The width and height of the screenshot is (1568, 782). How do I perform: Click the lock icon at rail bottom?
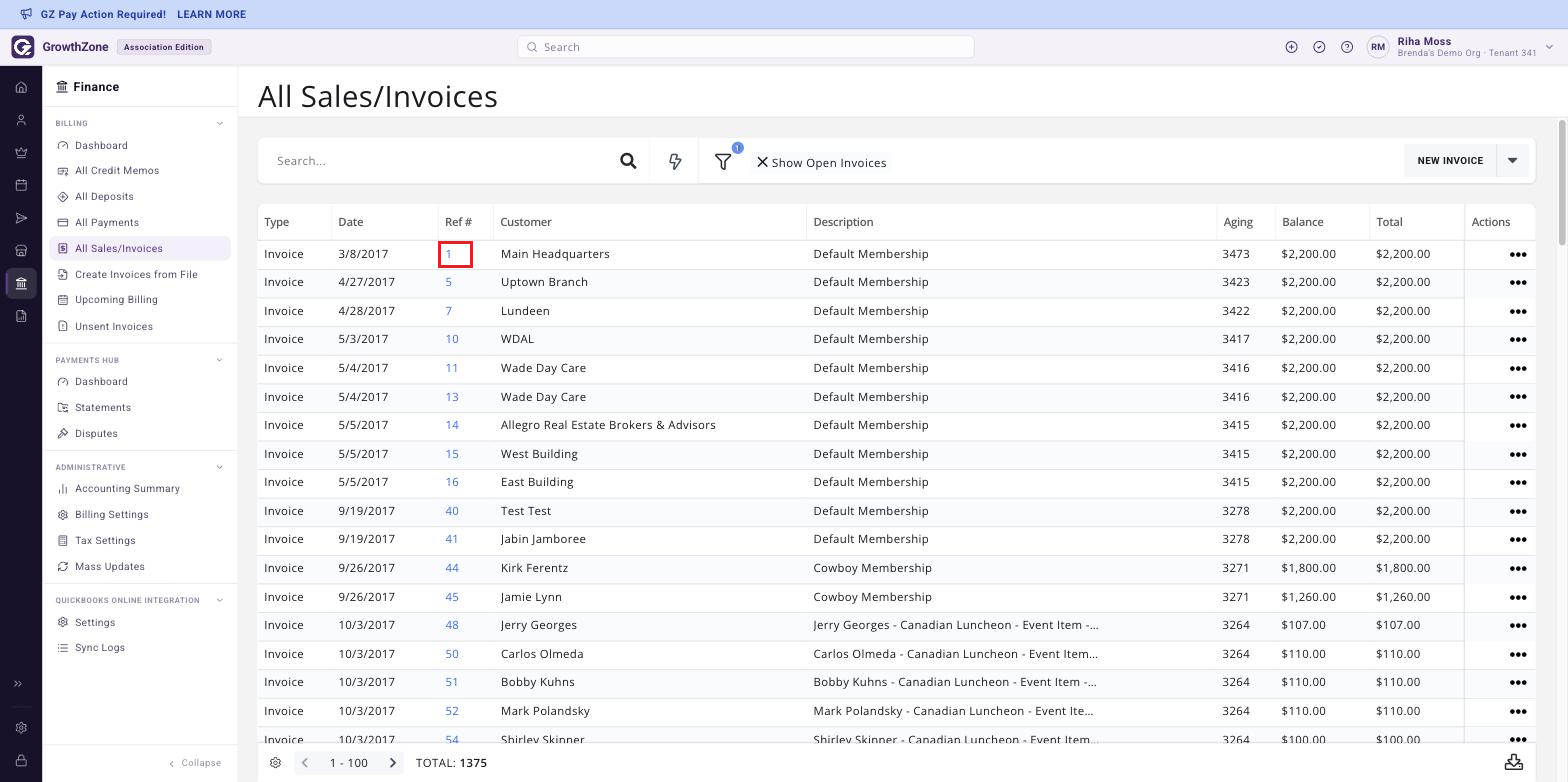21,761
